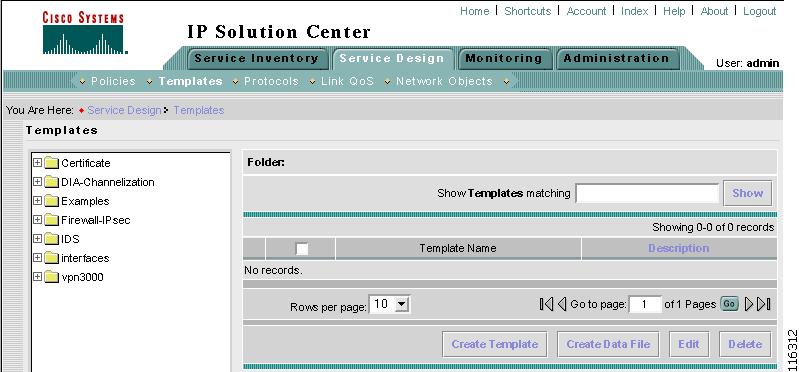Click the Cisco Systems logo
799x372 pixels.
click(84, 33)
